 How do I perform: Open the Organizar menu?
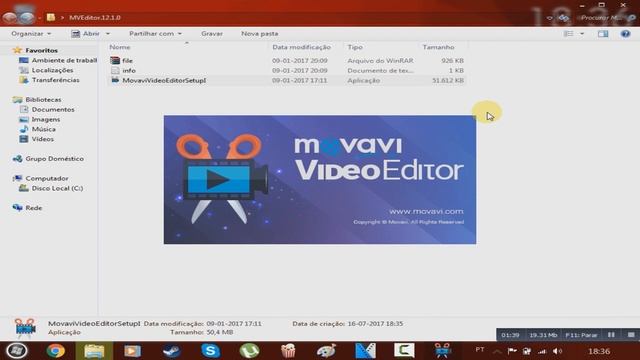click(31, 33)
